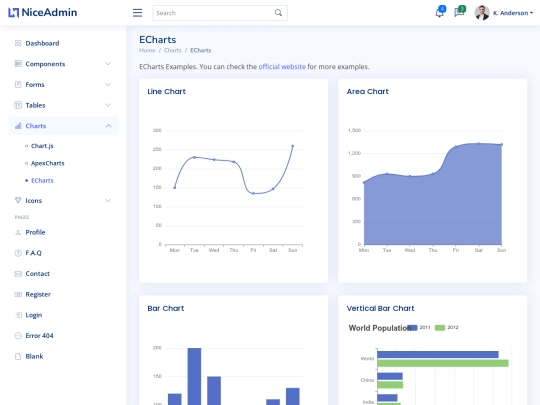Open the Register page link
Viewport: 540px width, 405px height.
point(63,294)
